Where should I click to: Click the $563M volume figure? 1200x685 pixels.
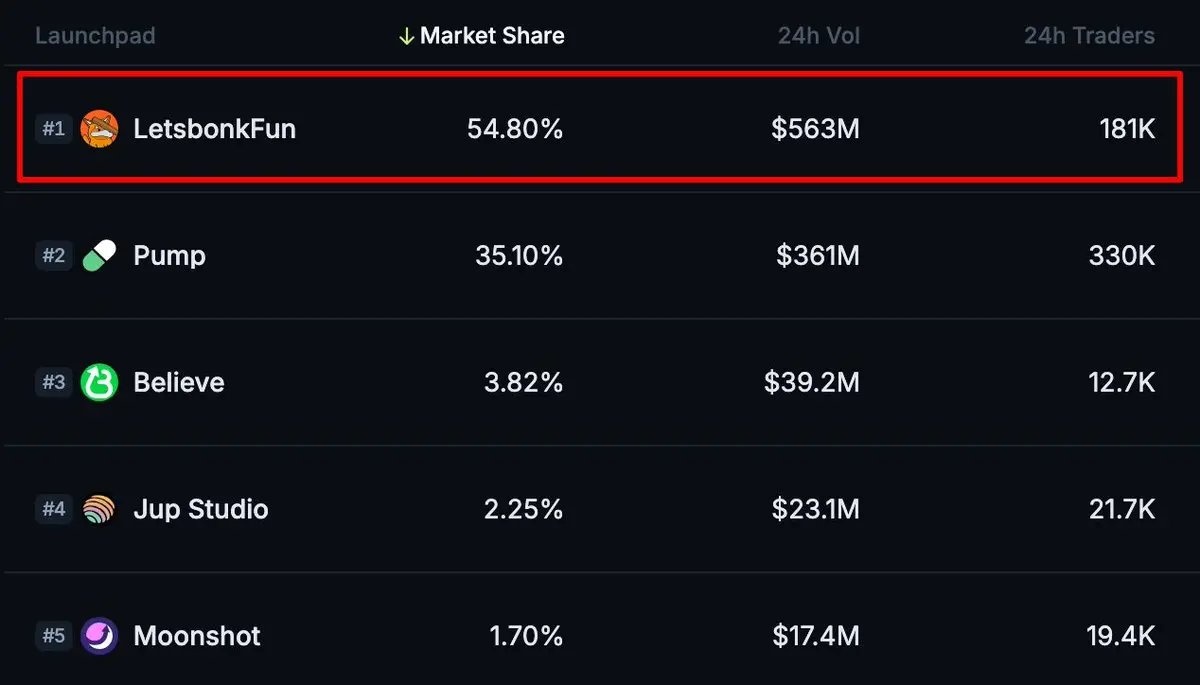(815, 128)
